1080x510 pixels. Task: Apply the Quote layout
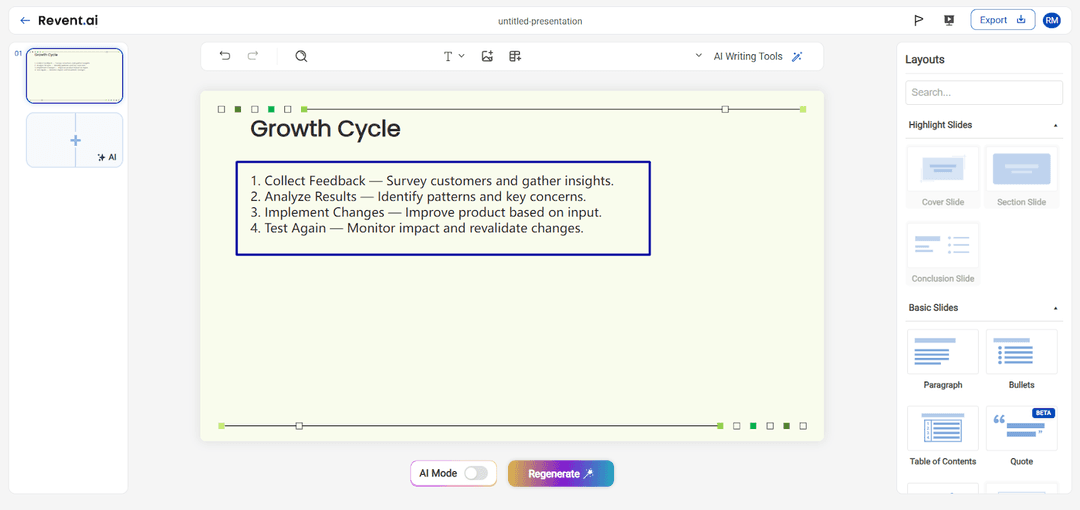click(x=1021, y=436)
